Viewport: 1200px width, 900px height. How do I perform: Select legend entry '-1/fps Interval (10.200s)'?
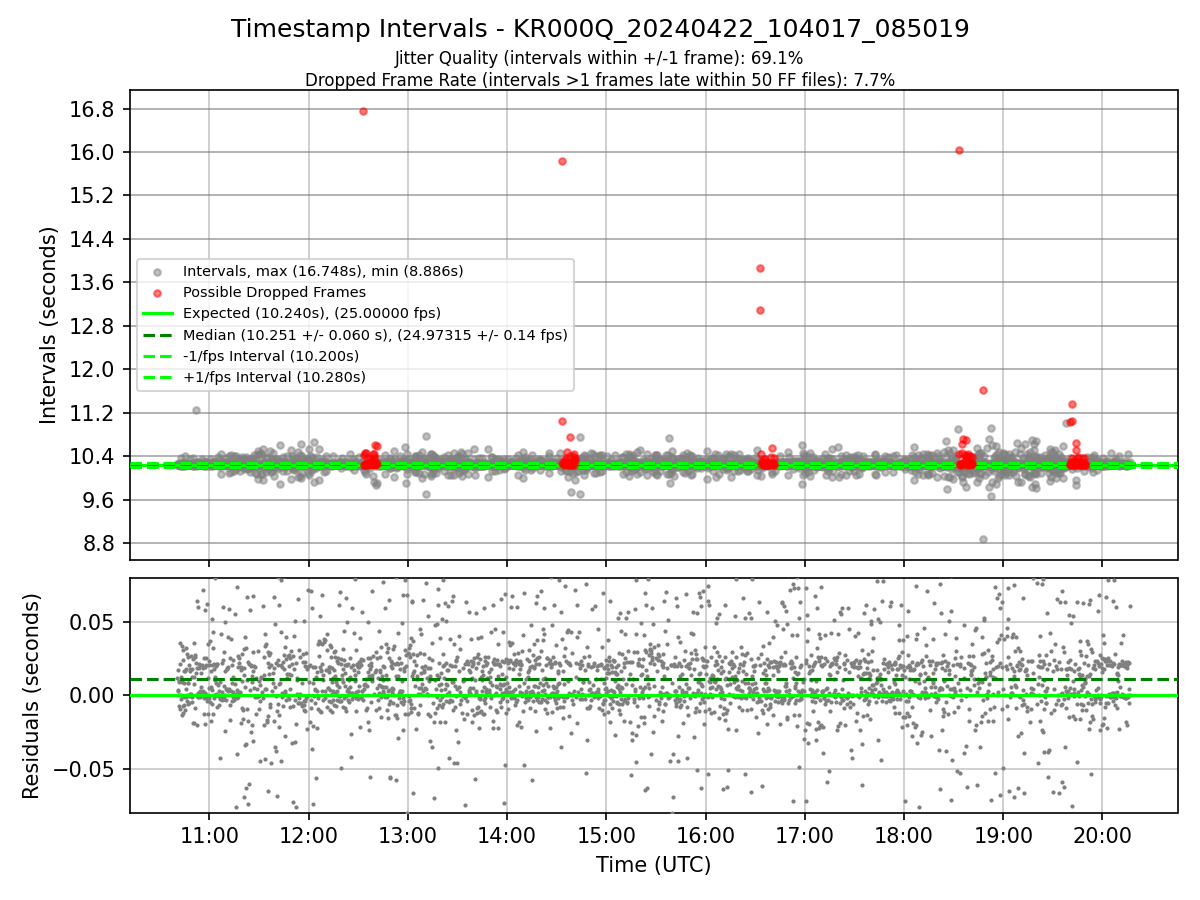271,356
